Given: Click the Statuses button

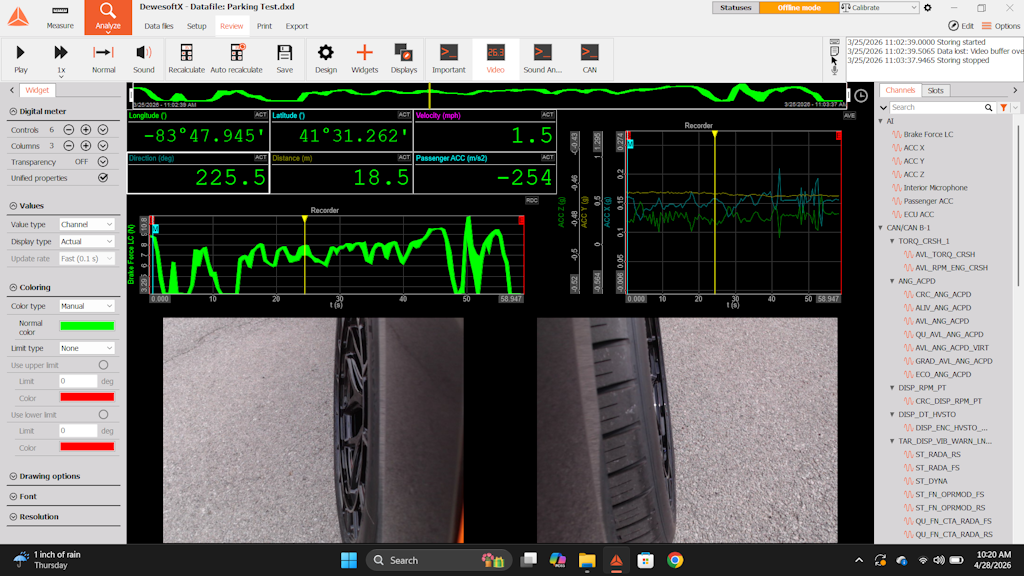Looking at the screenshot, I should pos(735,8).
